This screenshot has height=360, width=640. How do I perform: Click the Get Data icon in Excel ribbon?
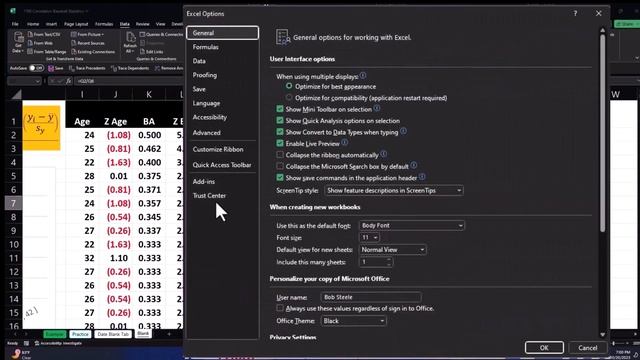[18, 38]
